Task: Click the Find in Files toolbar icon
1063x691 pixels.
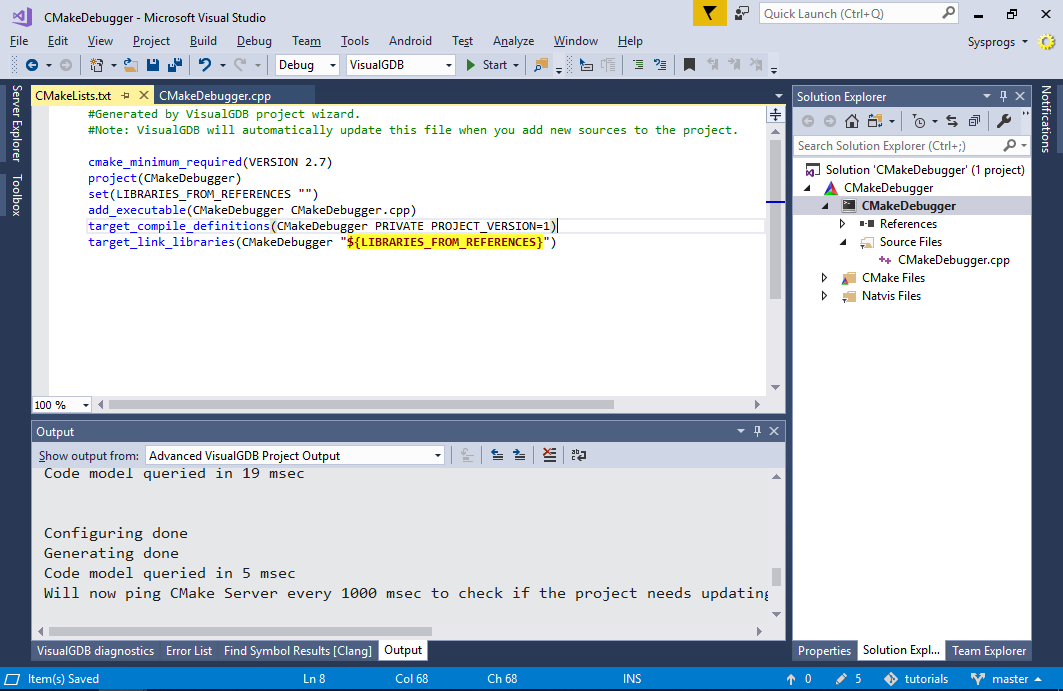Action: click(540, 65)
